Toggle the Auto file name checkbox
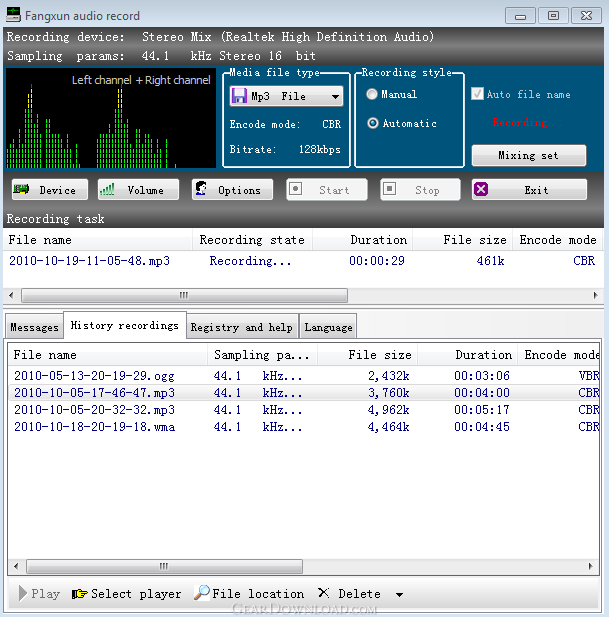The image size is (609, 617). point(477,95)
